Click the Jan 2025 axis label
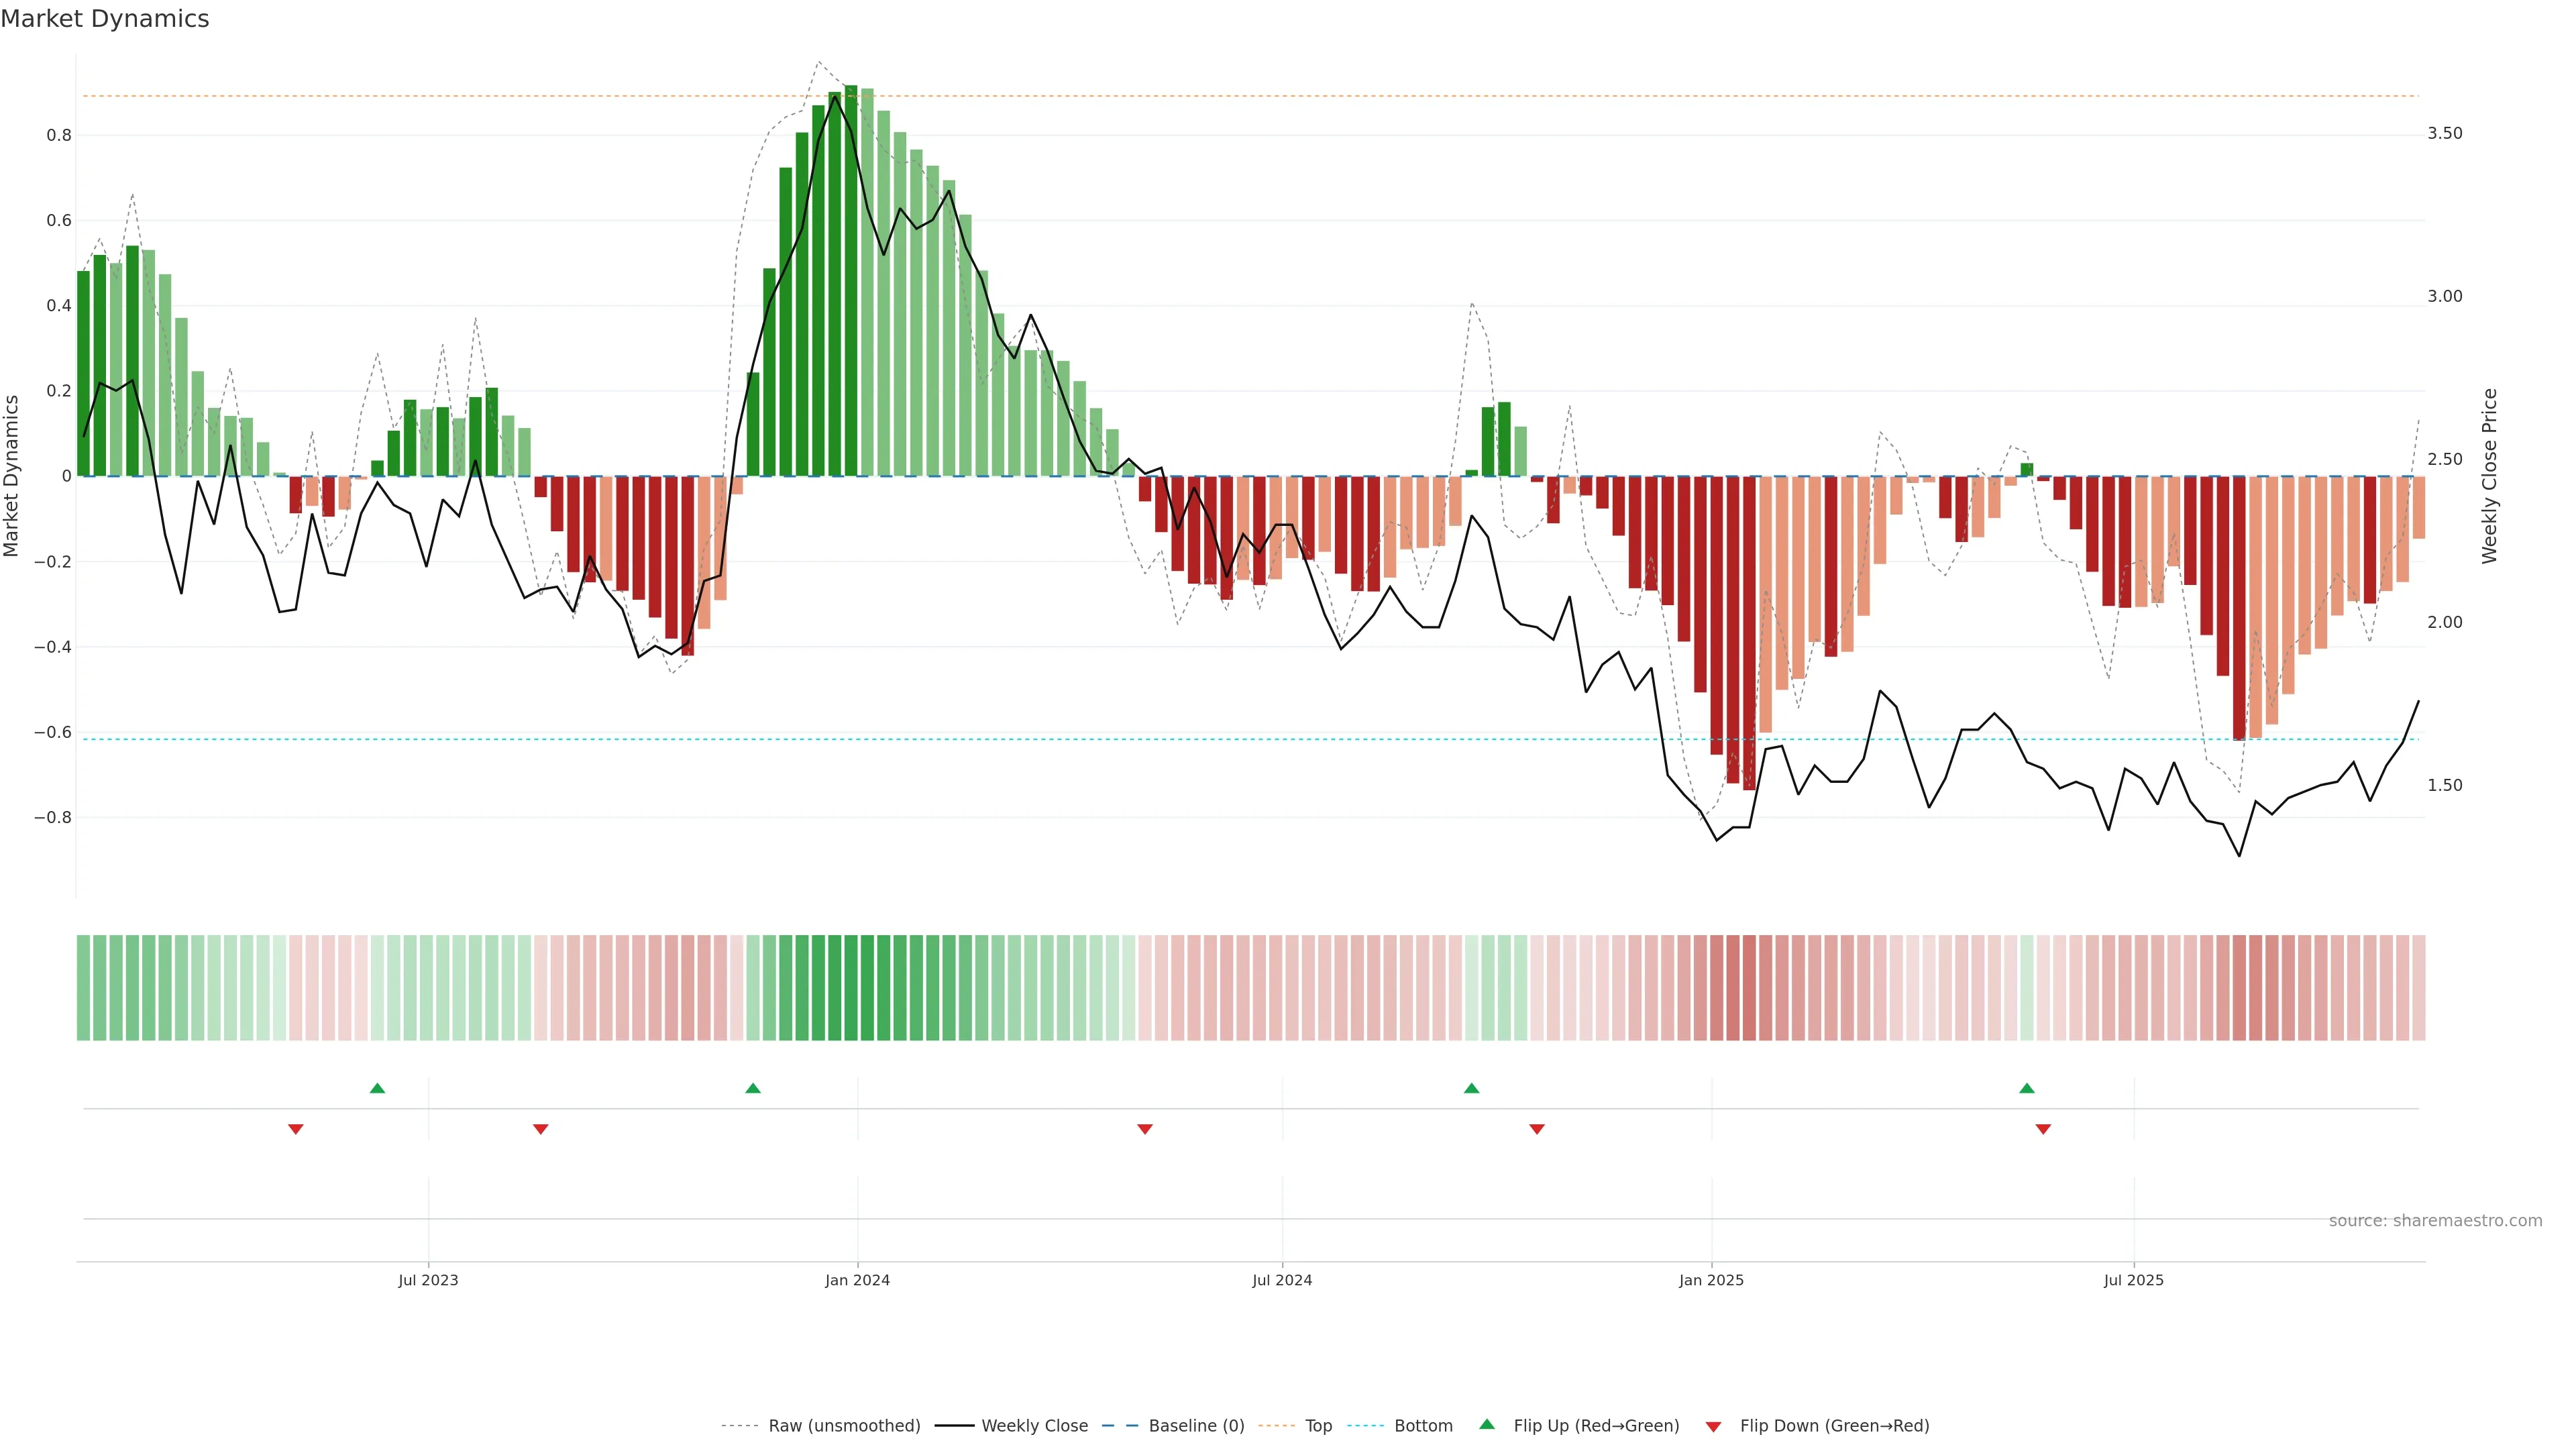2576x1449 pixels. pos(1711,1280)
